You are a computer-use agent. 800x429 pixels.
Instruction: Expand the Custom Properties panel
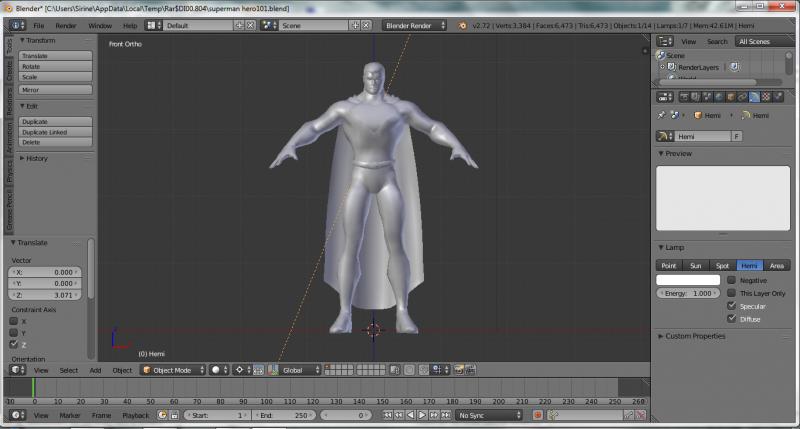(x=695, y=336)
